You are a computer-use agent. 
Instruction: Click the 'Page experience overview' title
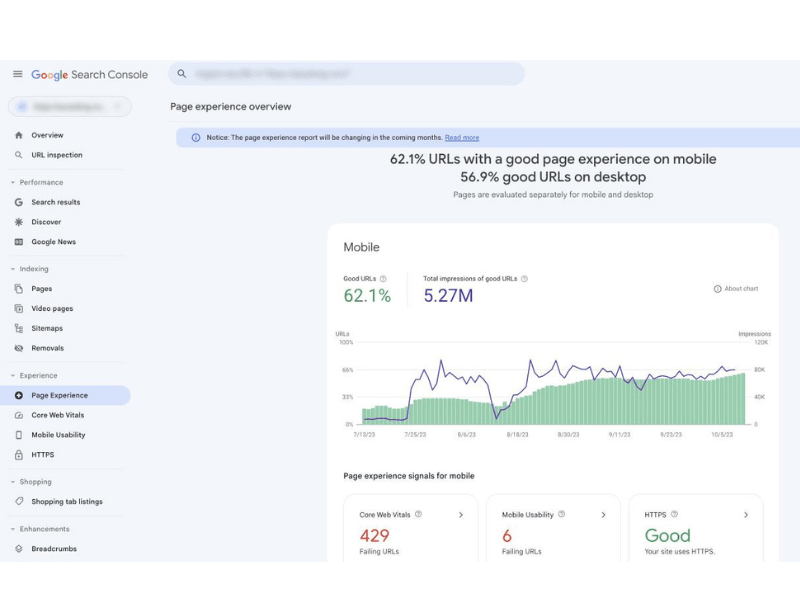231,107
